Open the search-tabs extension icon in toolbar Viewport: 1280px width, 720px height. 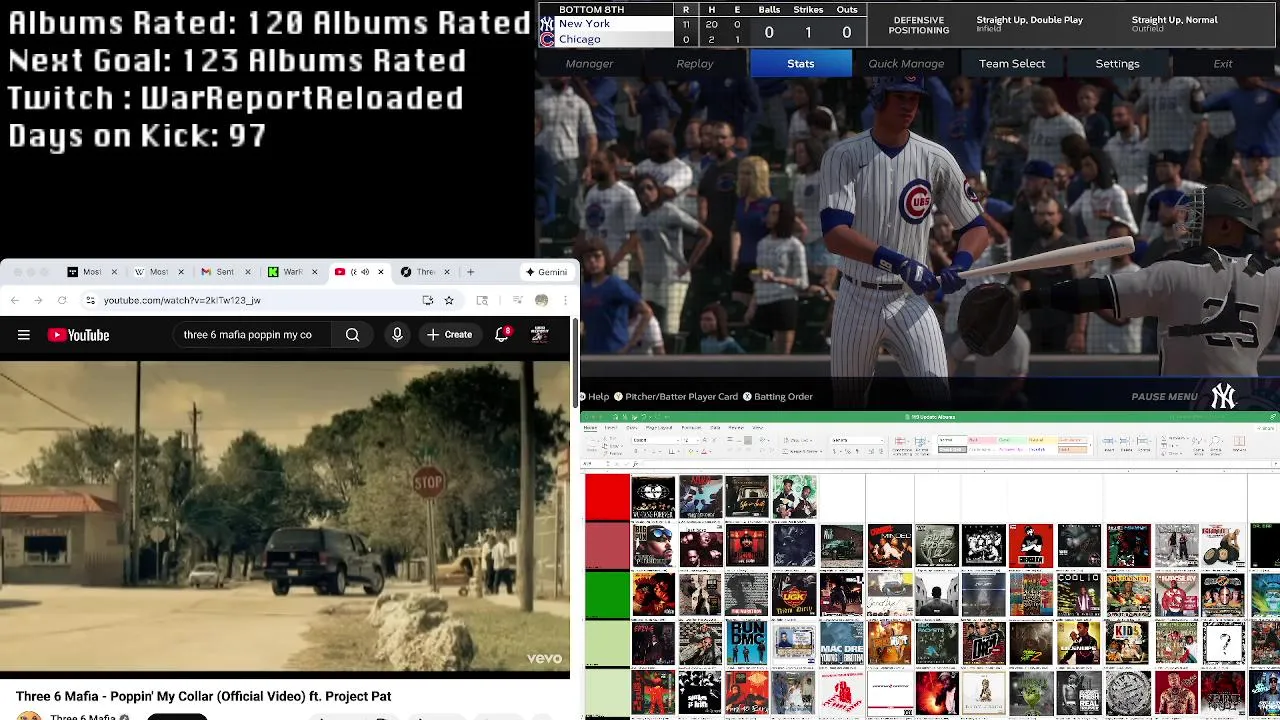(x=482, y=300)
